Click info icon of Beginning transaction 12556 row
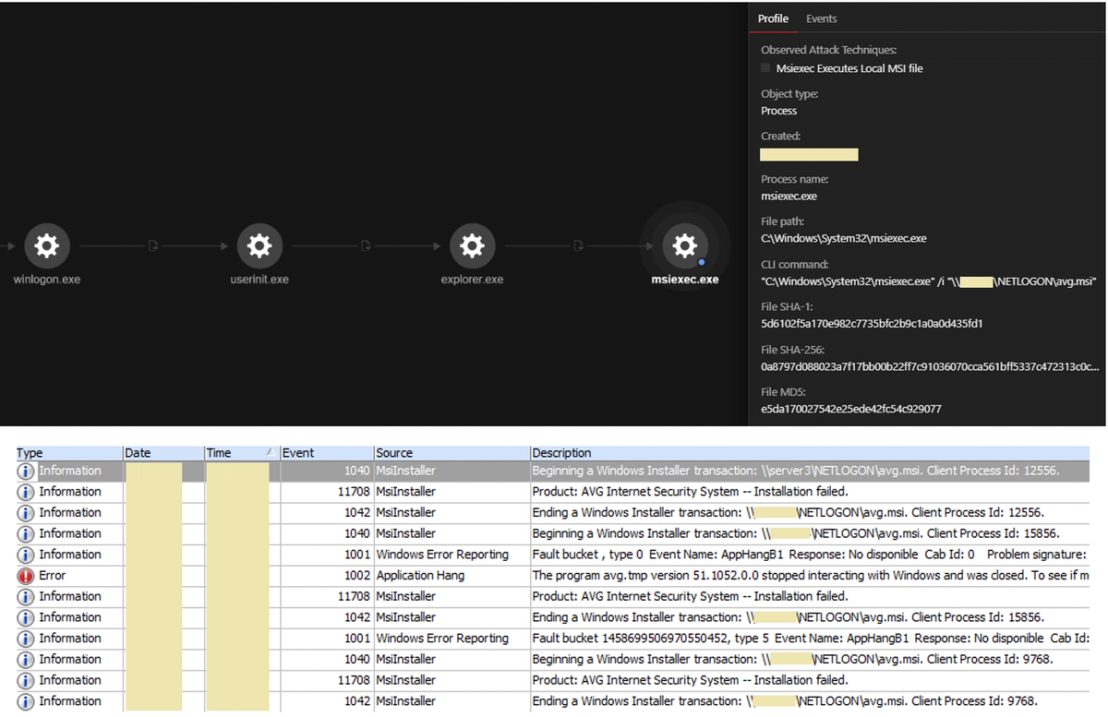The image size is (1108, 717). (x=25, y=471)
